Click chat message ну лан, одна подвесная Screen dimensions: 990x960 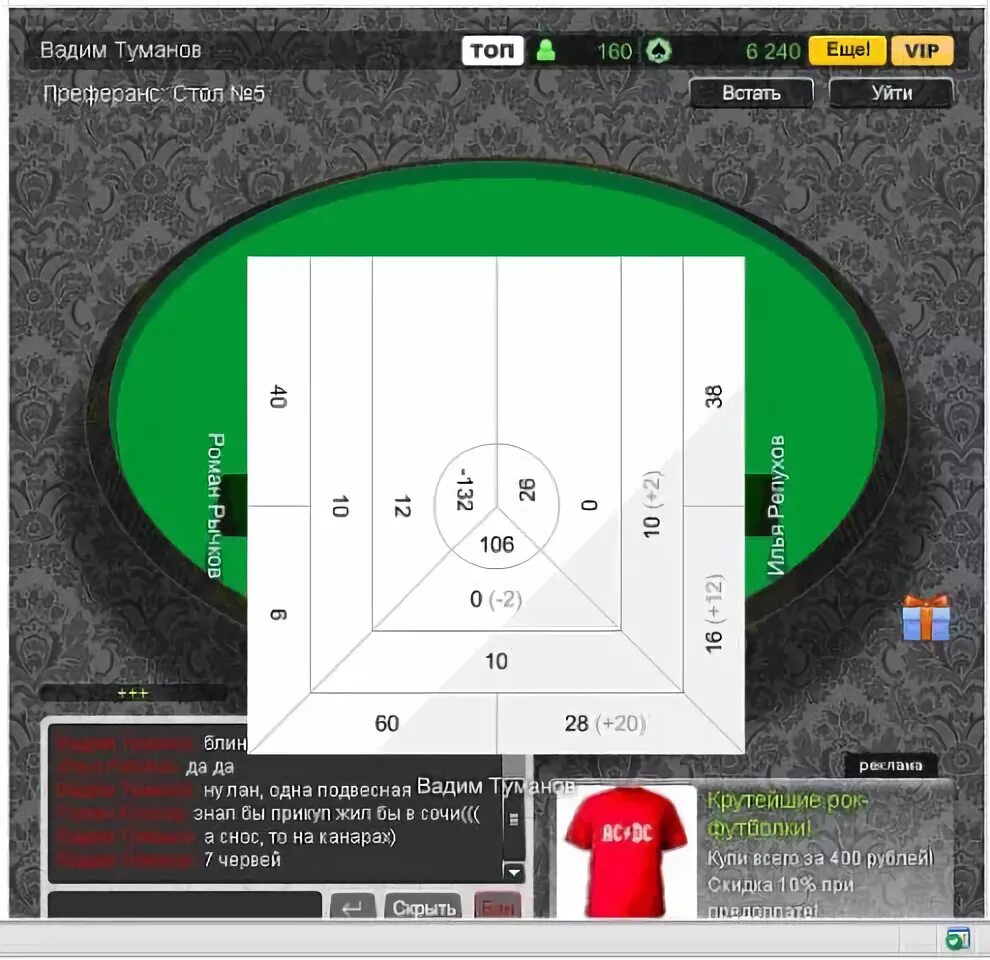click(x=307, y=791)
